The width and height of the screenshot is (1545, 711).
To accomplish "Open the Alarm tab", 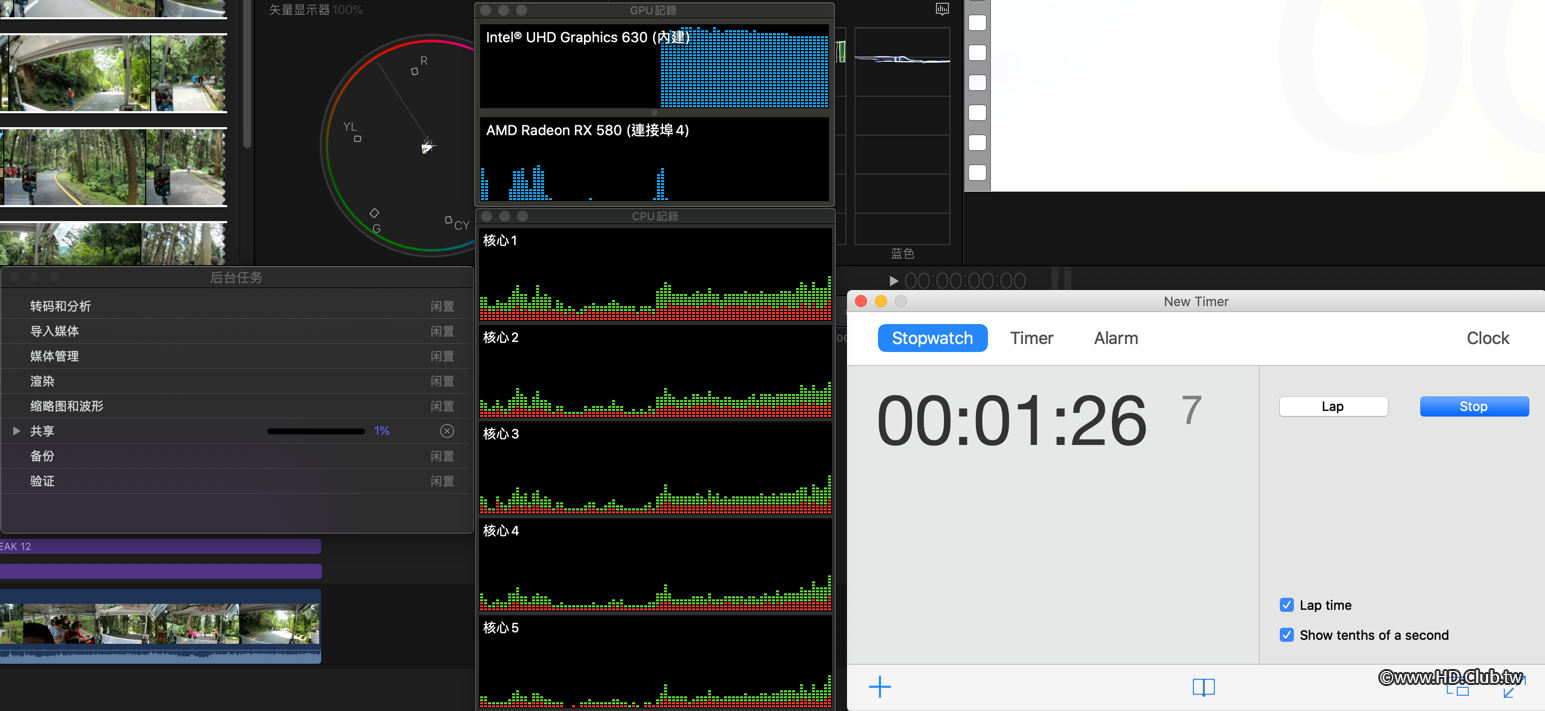I will tap(1116, 338).
